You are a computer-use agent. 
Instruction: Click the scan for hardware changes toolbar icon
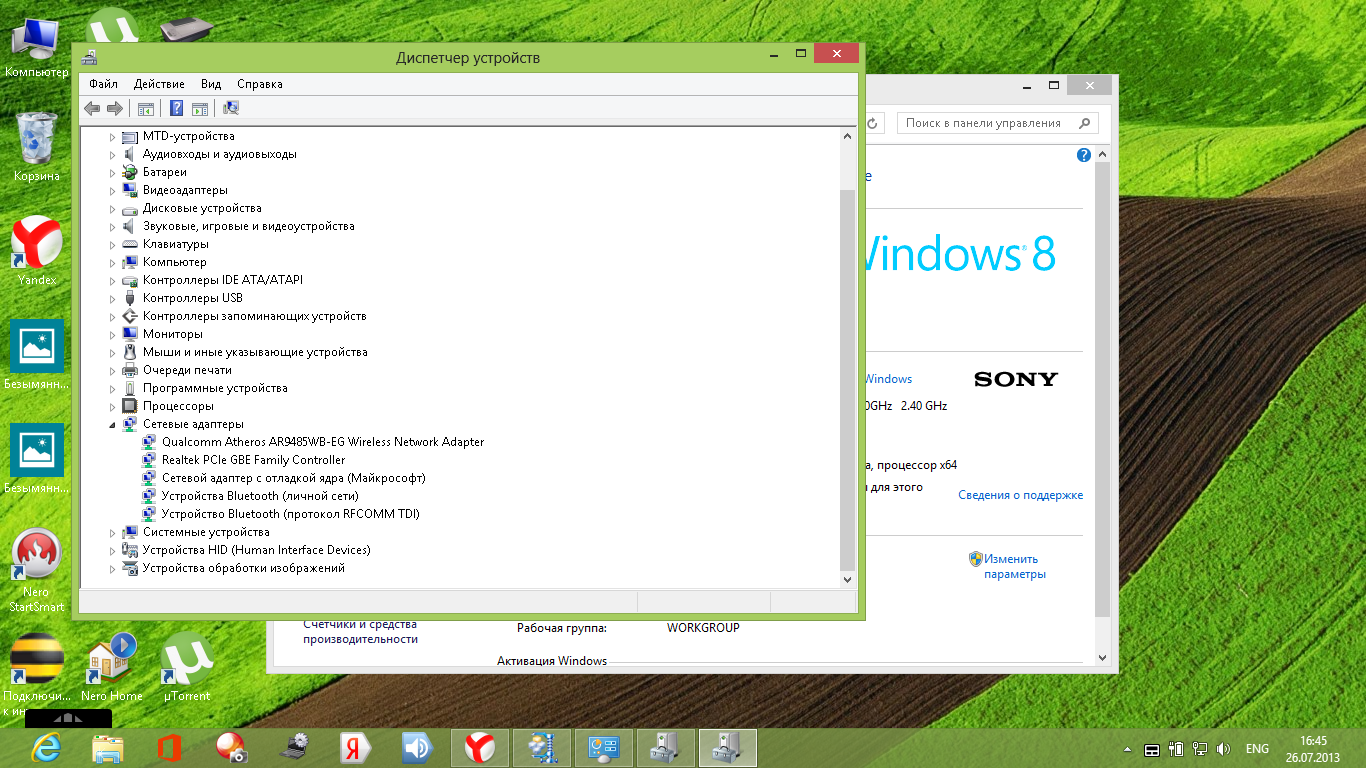tap(231, 109)
